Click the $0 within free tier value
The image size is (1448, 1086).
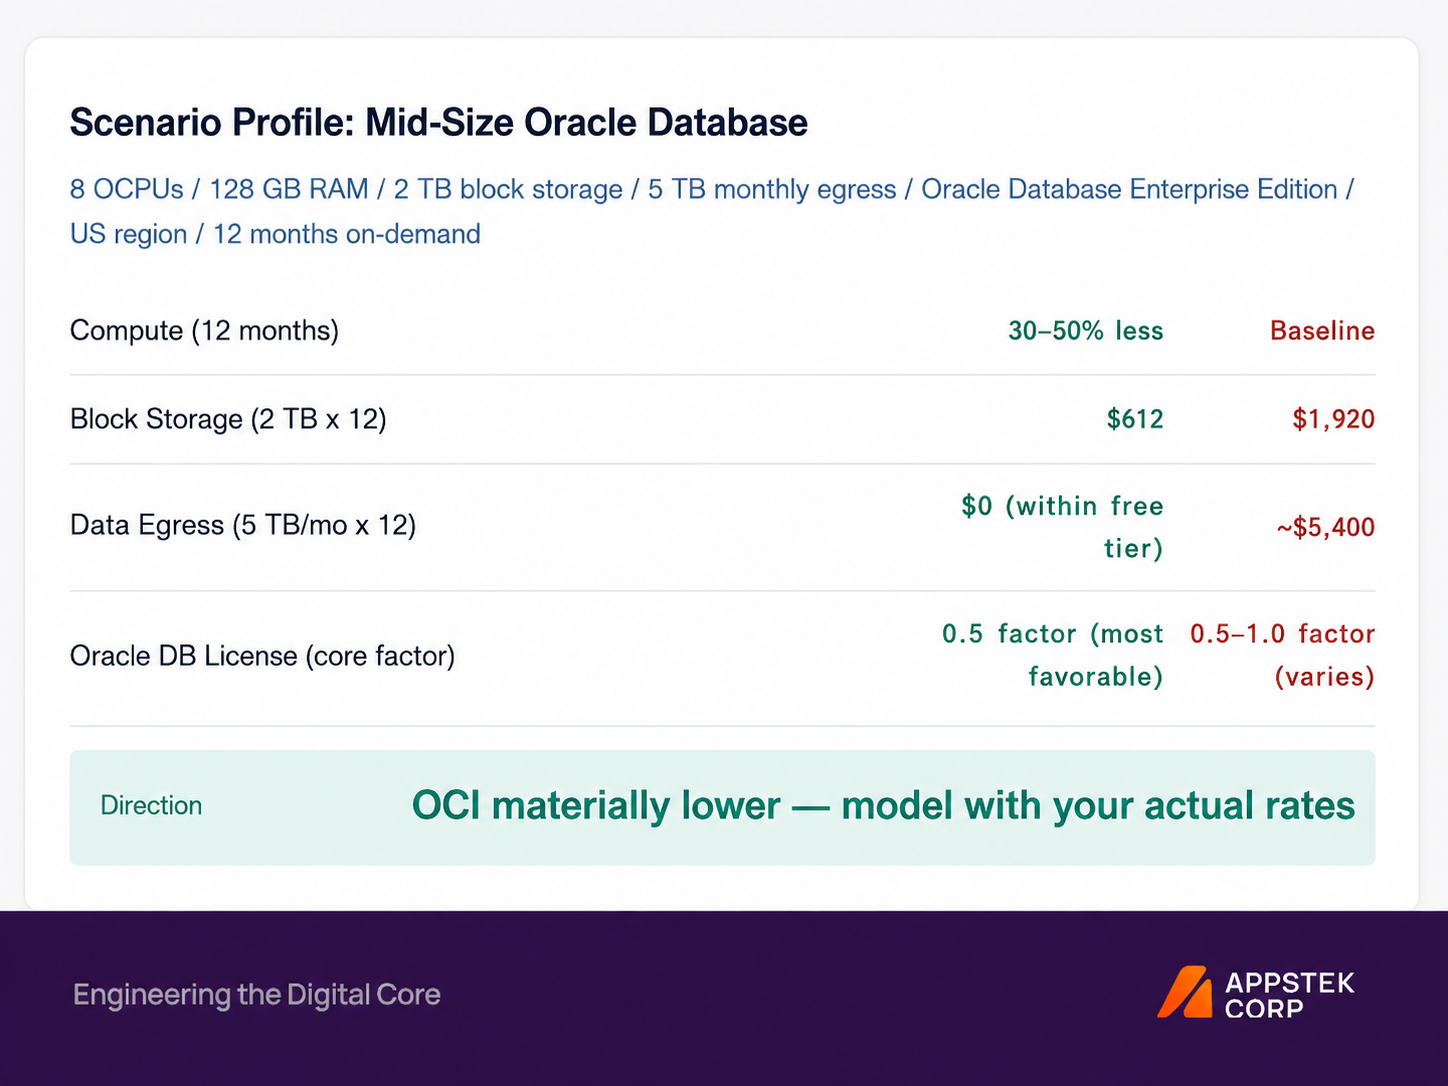(1062, 527)
